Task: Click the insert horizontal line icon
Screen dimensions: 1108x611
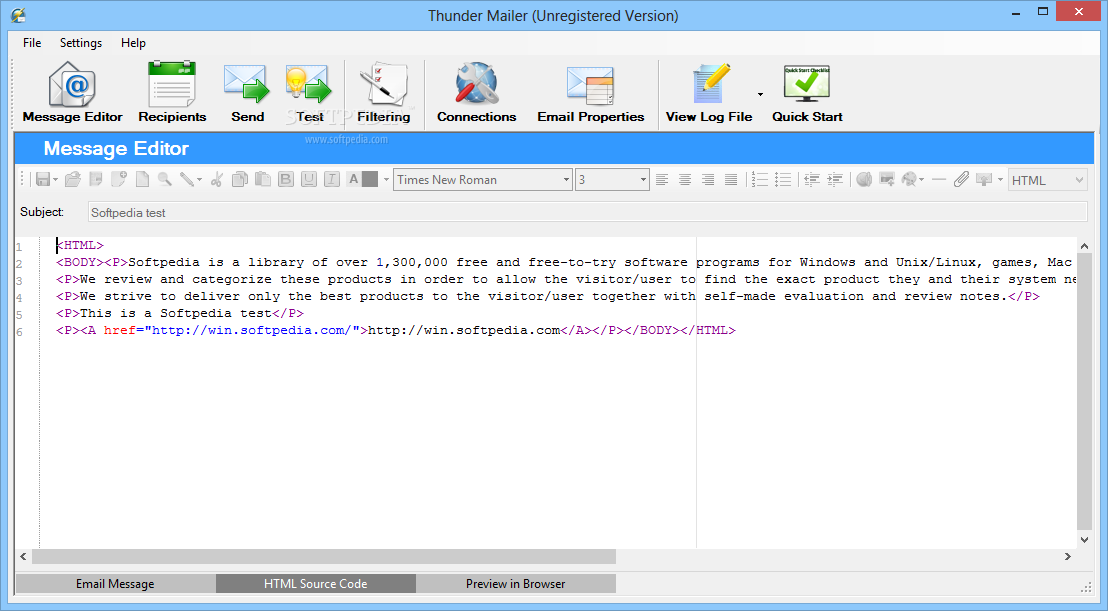Action: click(x=938, y=179)
